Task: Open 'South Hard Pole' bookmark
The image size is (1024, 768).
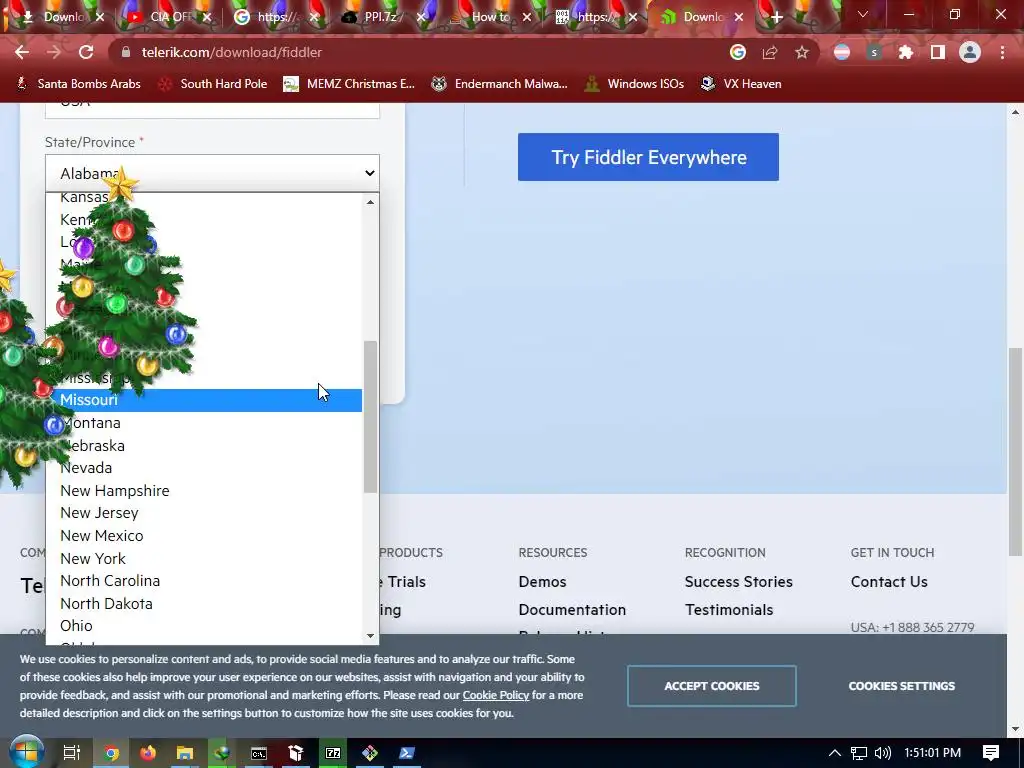Action: (214, 84)
